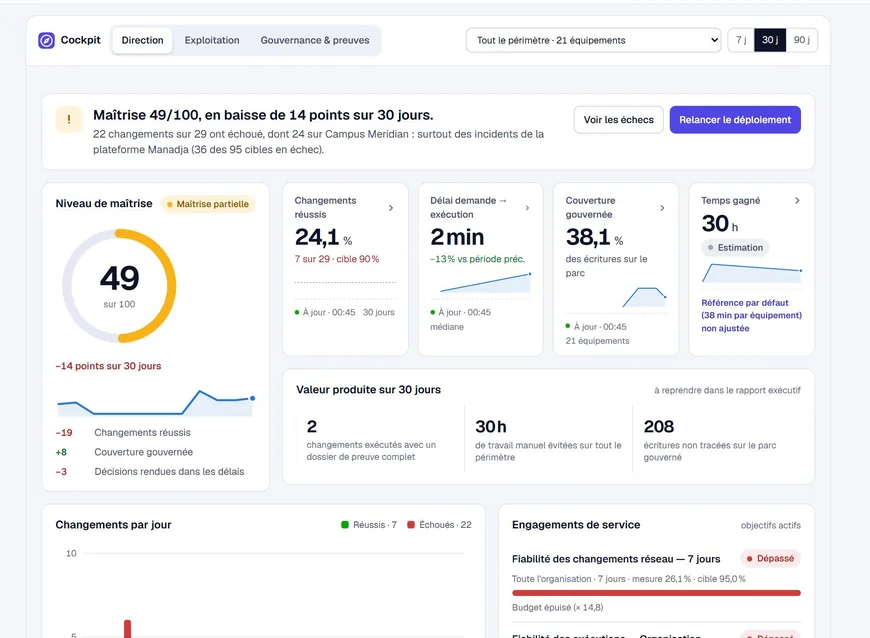Click the "−13 % vs période préc." text
Image resolution: width=870 pixels, height=638 pixels.
click(x=477, y=259)
